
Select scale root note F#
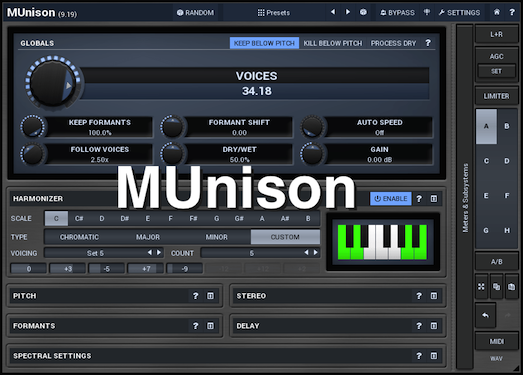(193, 219)
